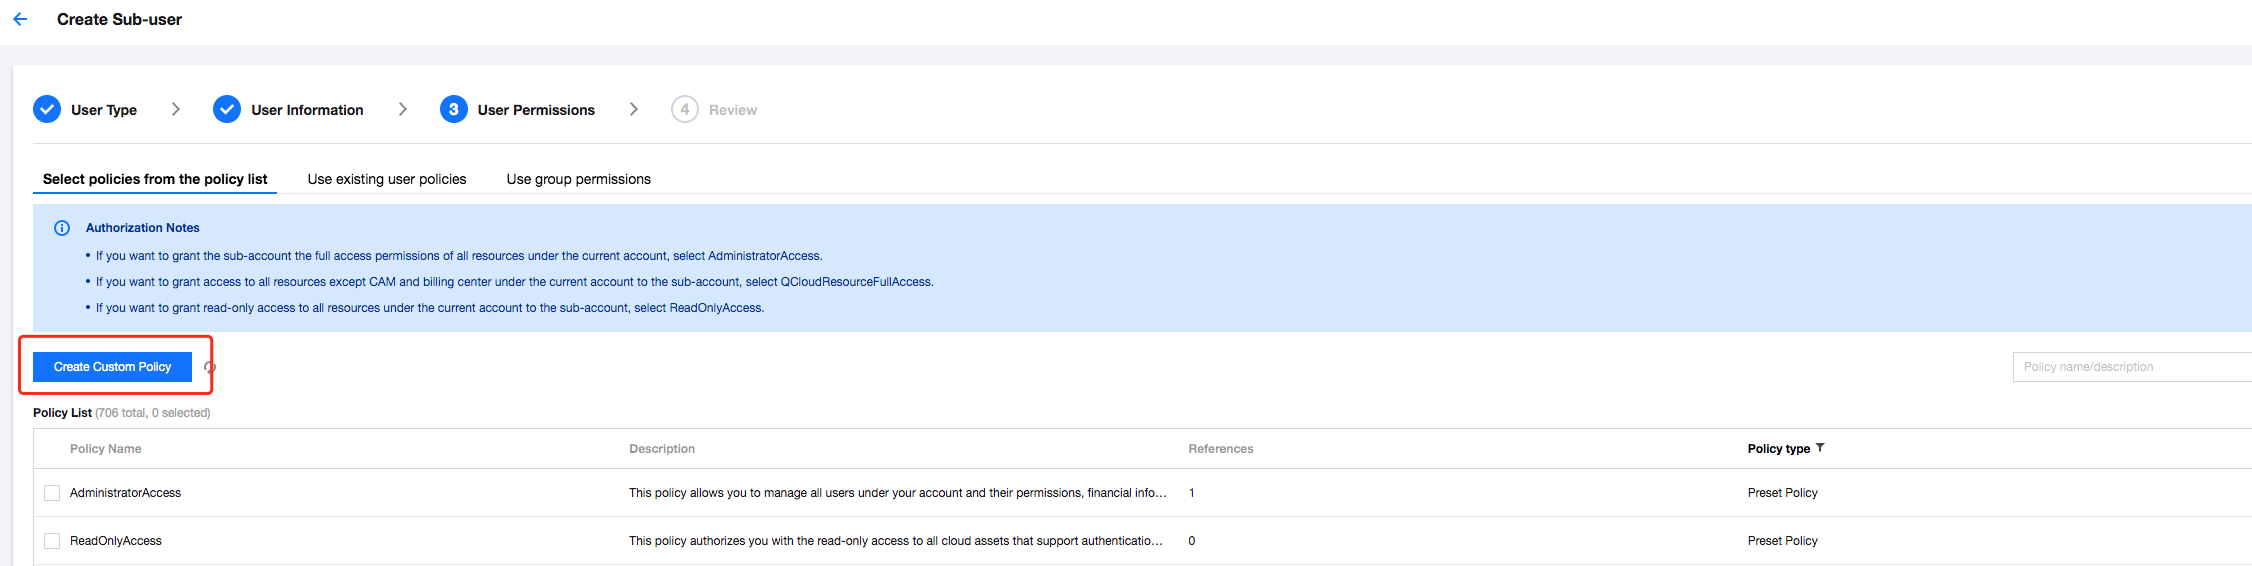
Task: Click chevron after User Type step
Action: [176, 109]
